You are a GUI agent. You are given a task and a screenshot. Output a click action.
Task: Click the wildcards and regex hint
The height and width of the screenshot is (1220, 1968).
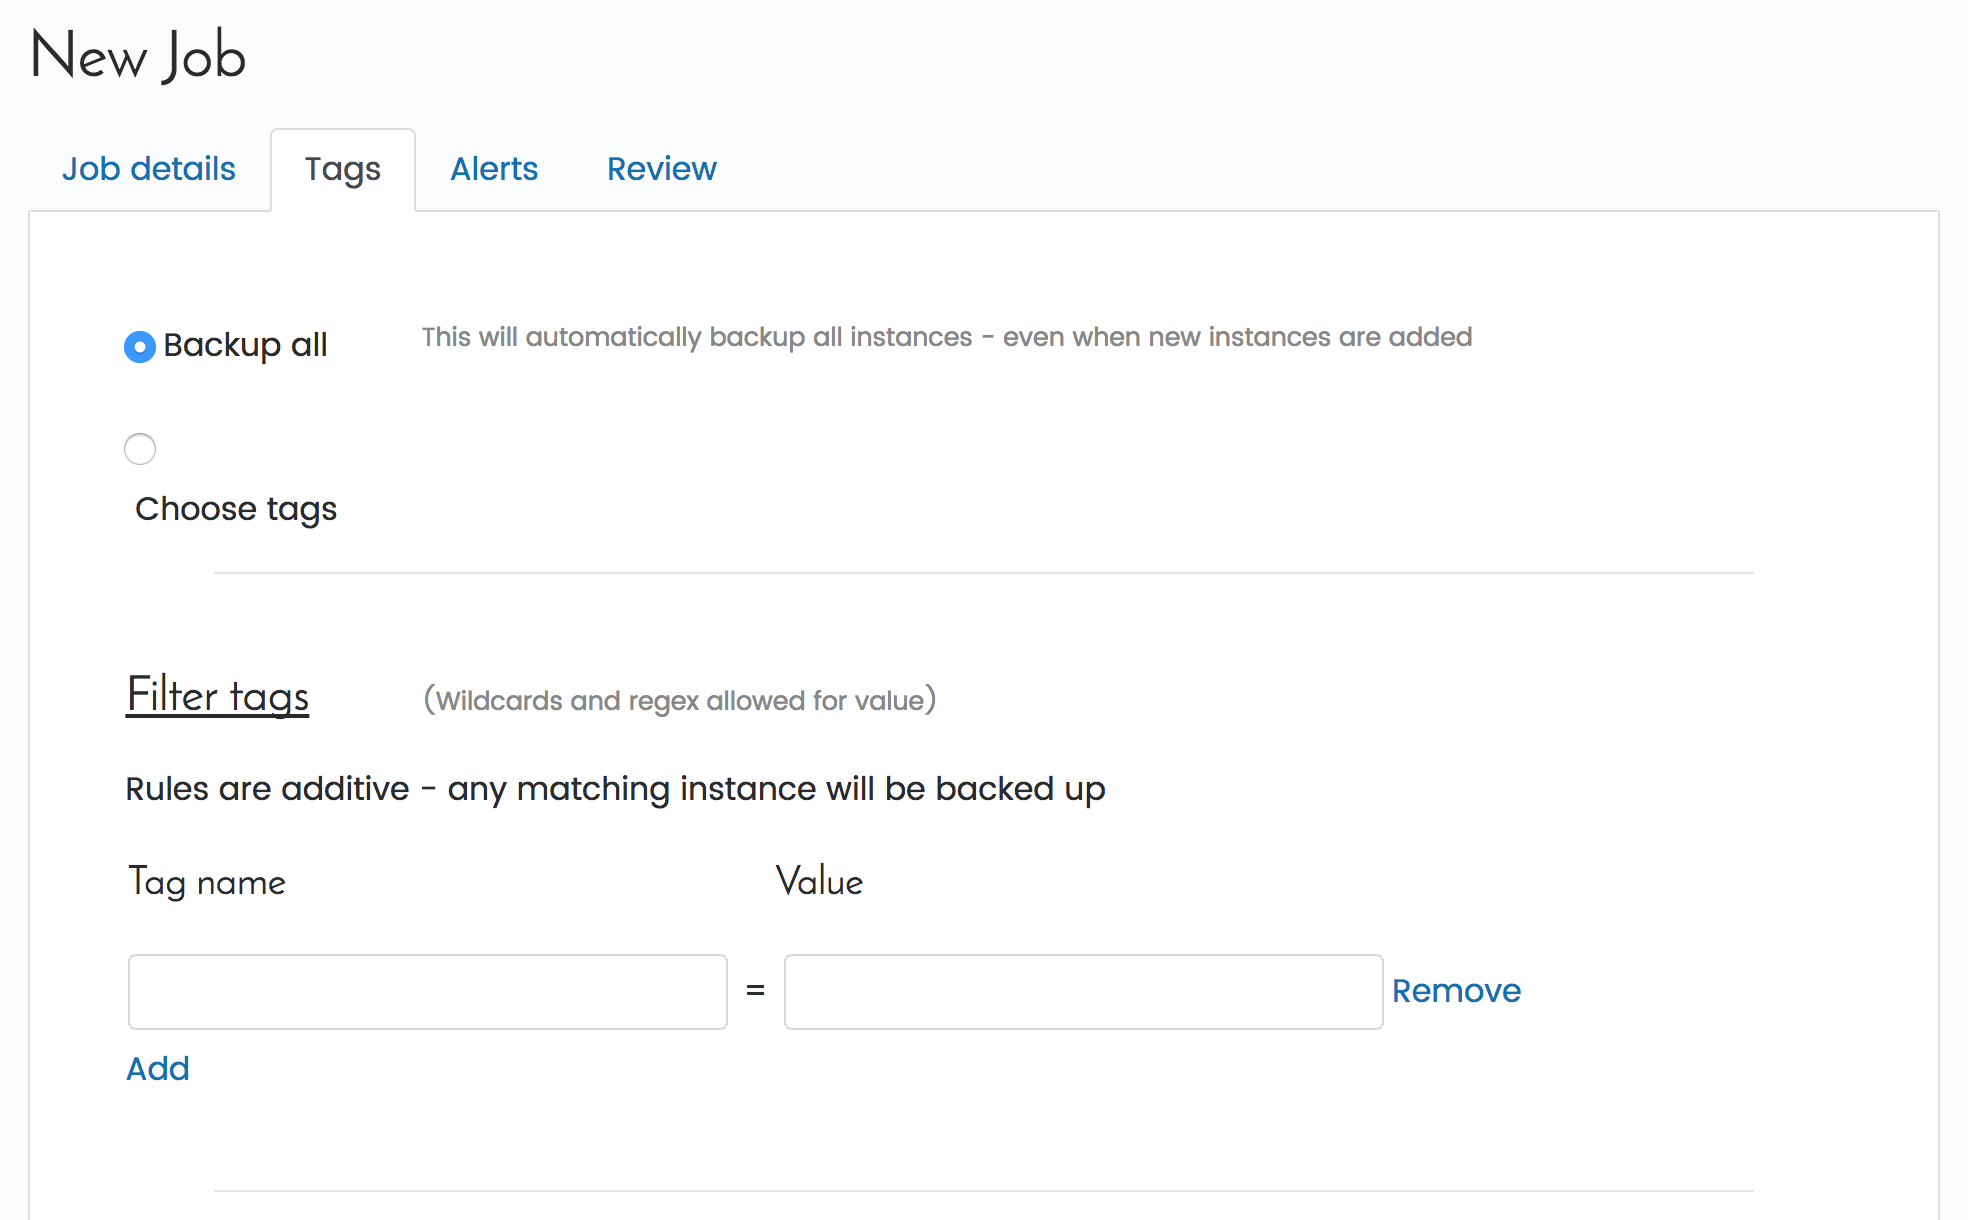click(680, 700)
